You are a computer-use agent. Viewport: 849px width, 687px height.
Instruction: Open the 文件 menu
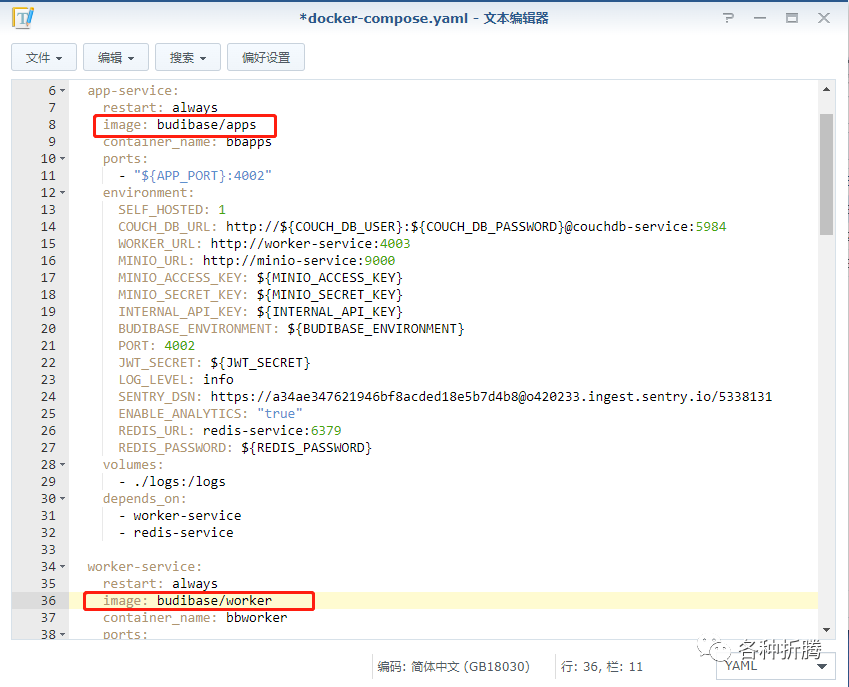click(44, 57)
